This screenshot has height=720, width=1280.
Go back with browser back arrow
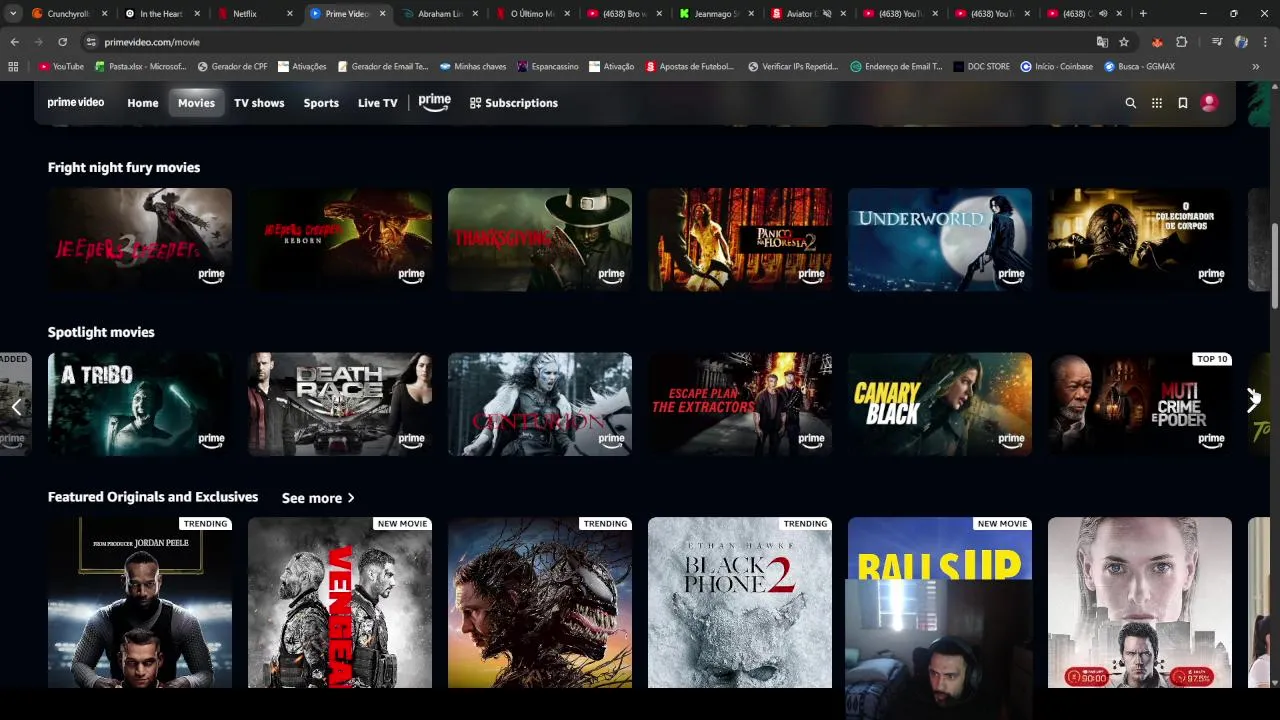(14, 42)
